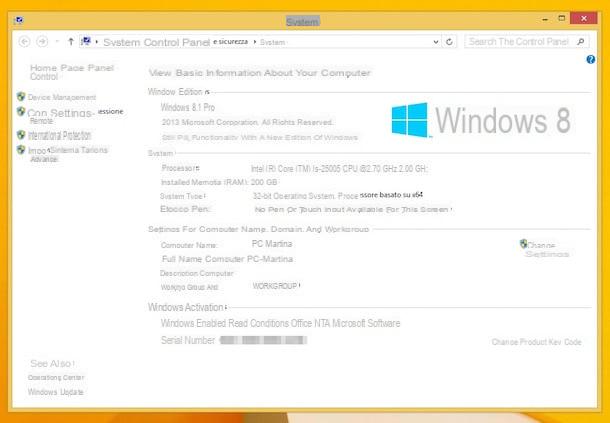The height and width of the screenshot is (423, 610).
Task: Expand the address bar history dropdown
Action: [x=436, y=42]
